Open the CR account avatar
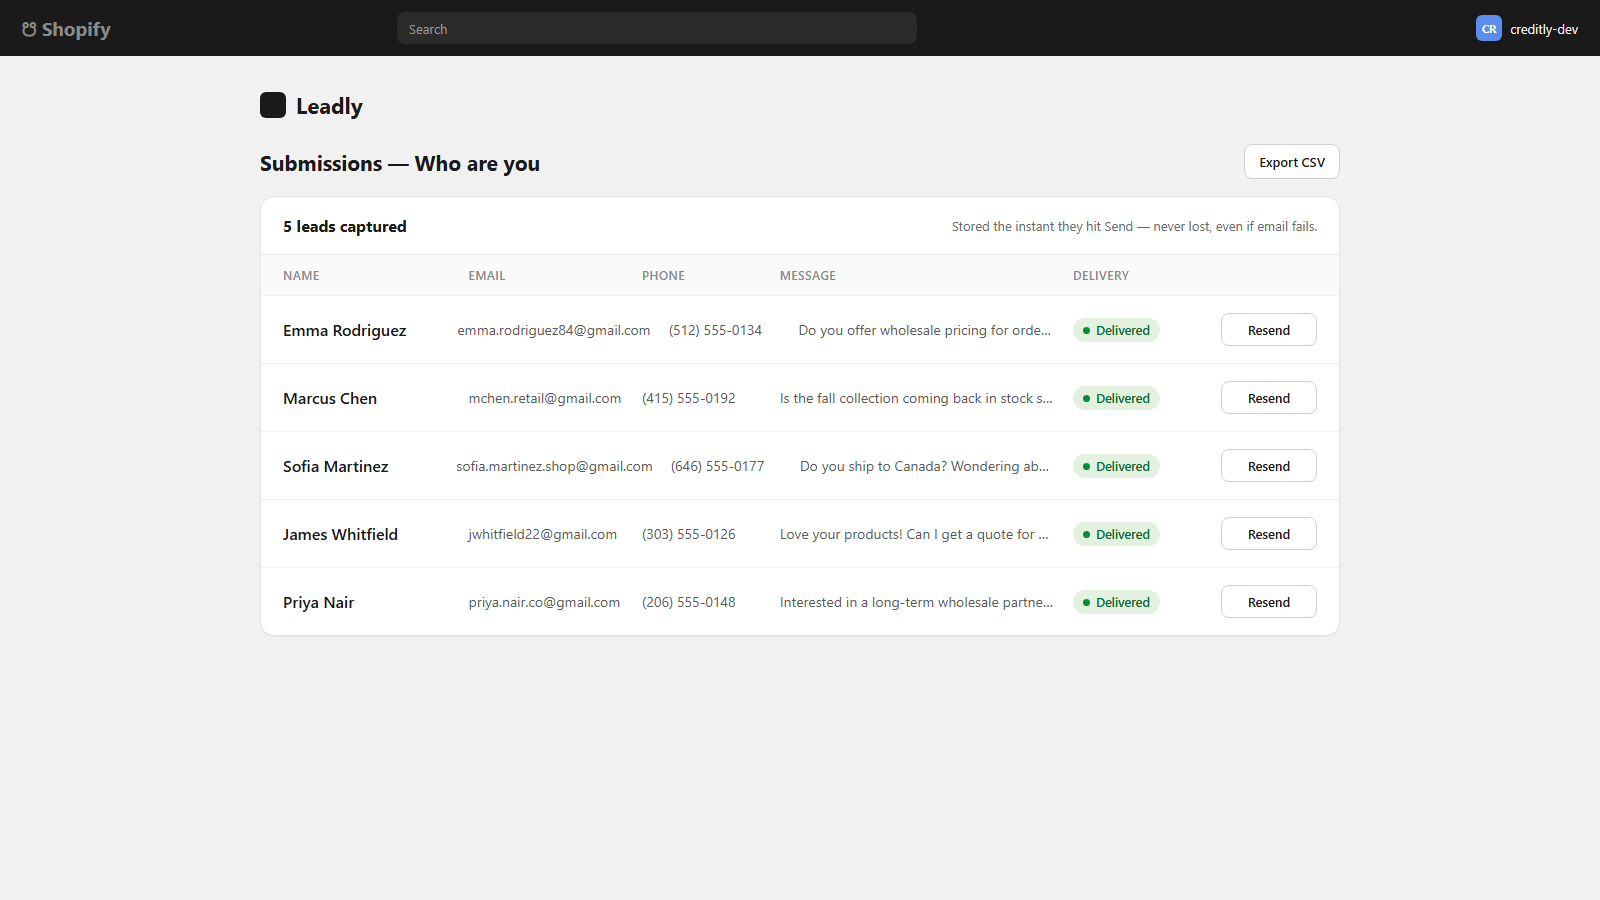Screen dimensions: 1600x900 [x=1489, y=29]
